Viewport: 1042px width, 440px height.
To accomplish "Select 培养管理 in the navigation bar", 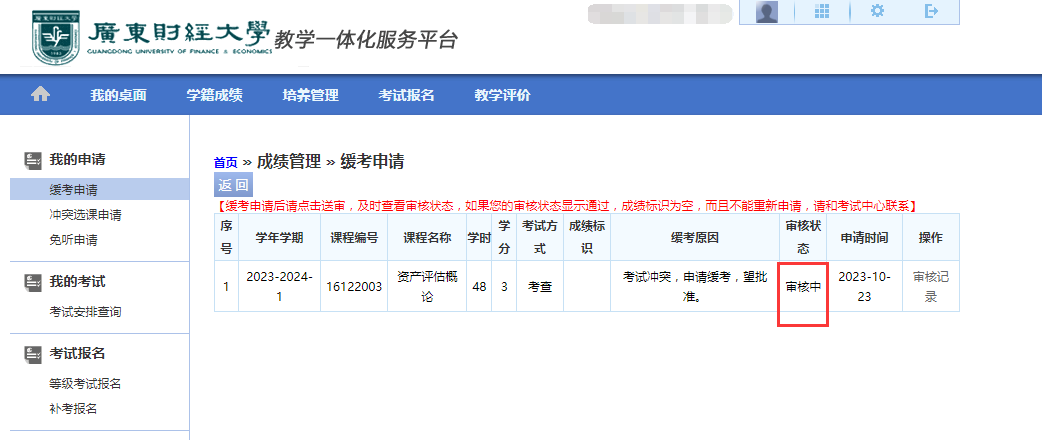I will [310, 95].
